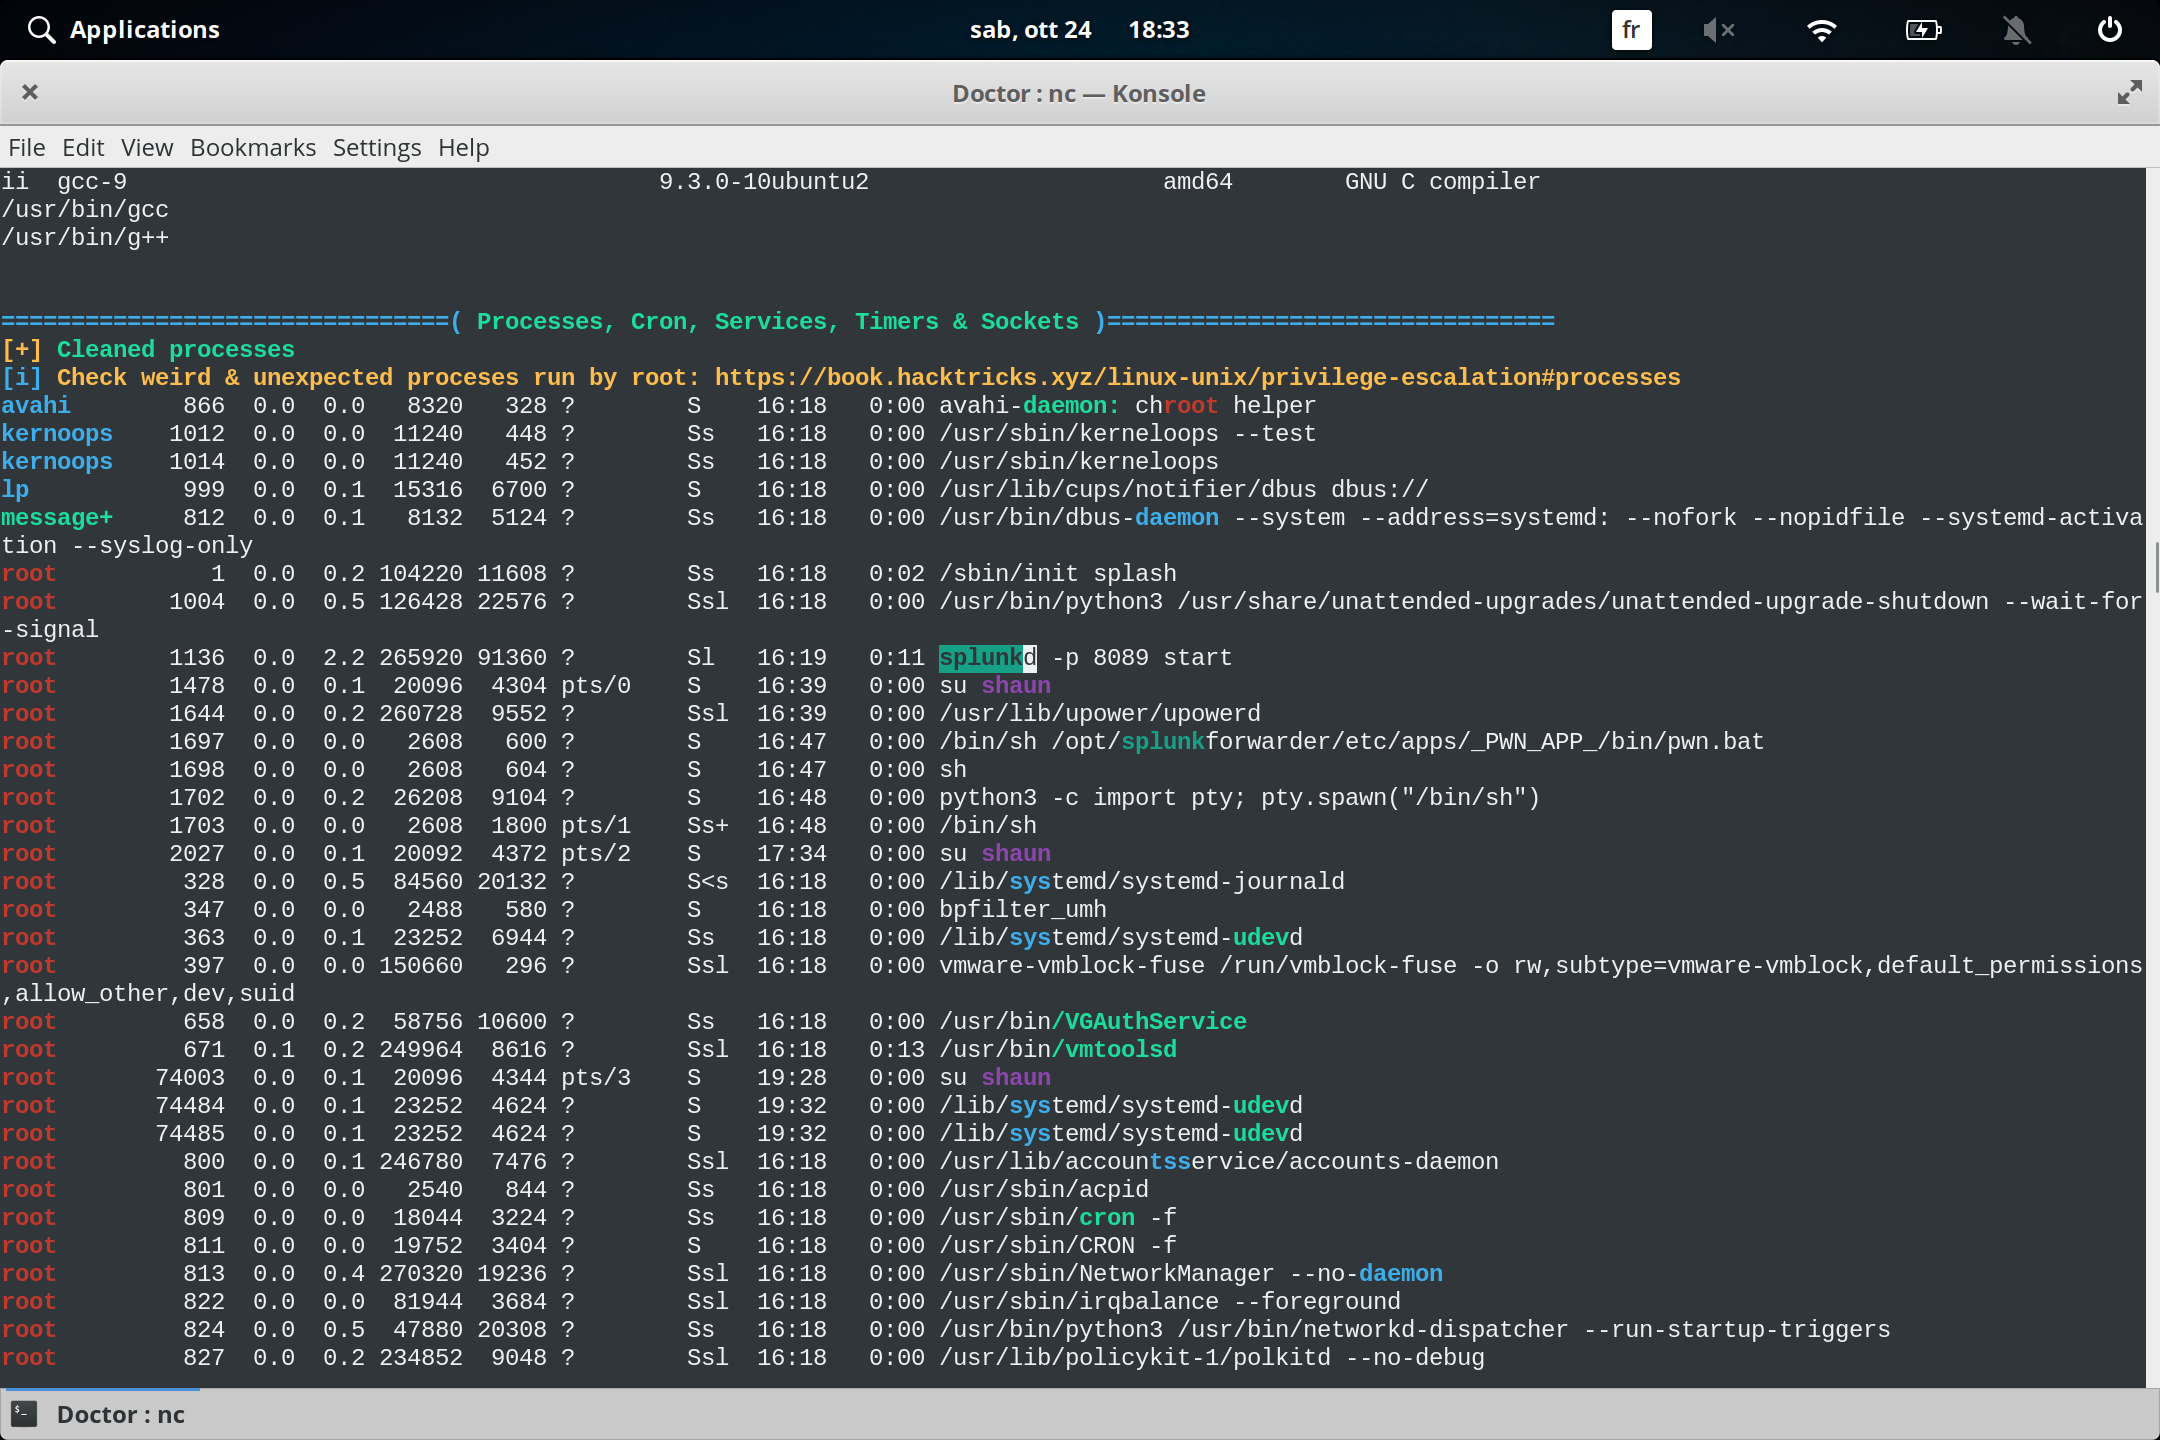Toggle Wi-Fi via the wireless tray icon
Image resolution: width=2160 pixels, height=1440 pixels.
coord(1822,30)
